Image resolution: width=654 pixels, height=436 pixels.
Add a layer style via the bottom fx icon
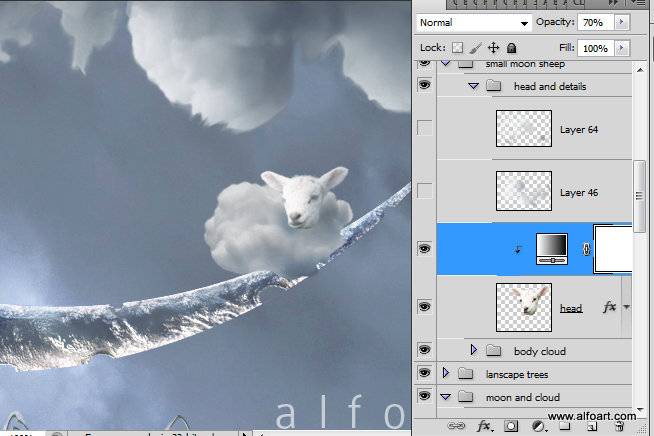485,426
